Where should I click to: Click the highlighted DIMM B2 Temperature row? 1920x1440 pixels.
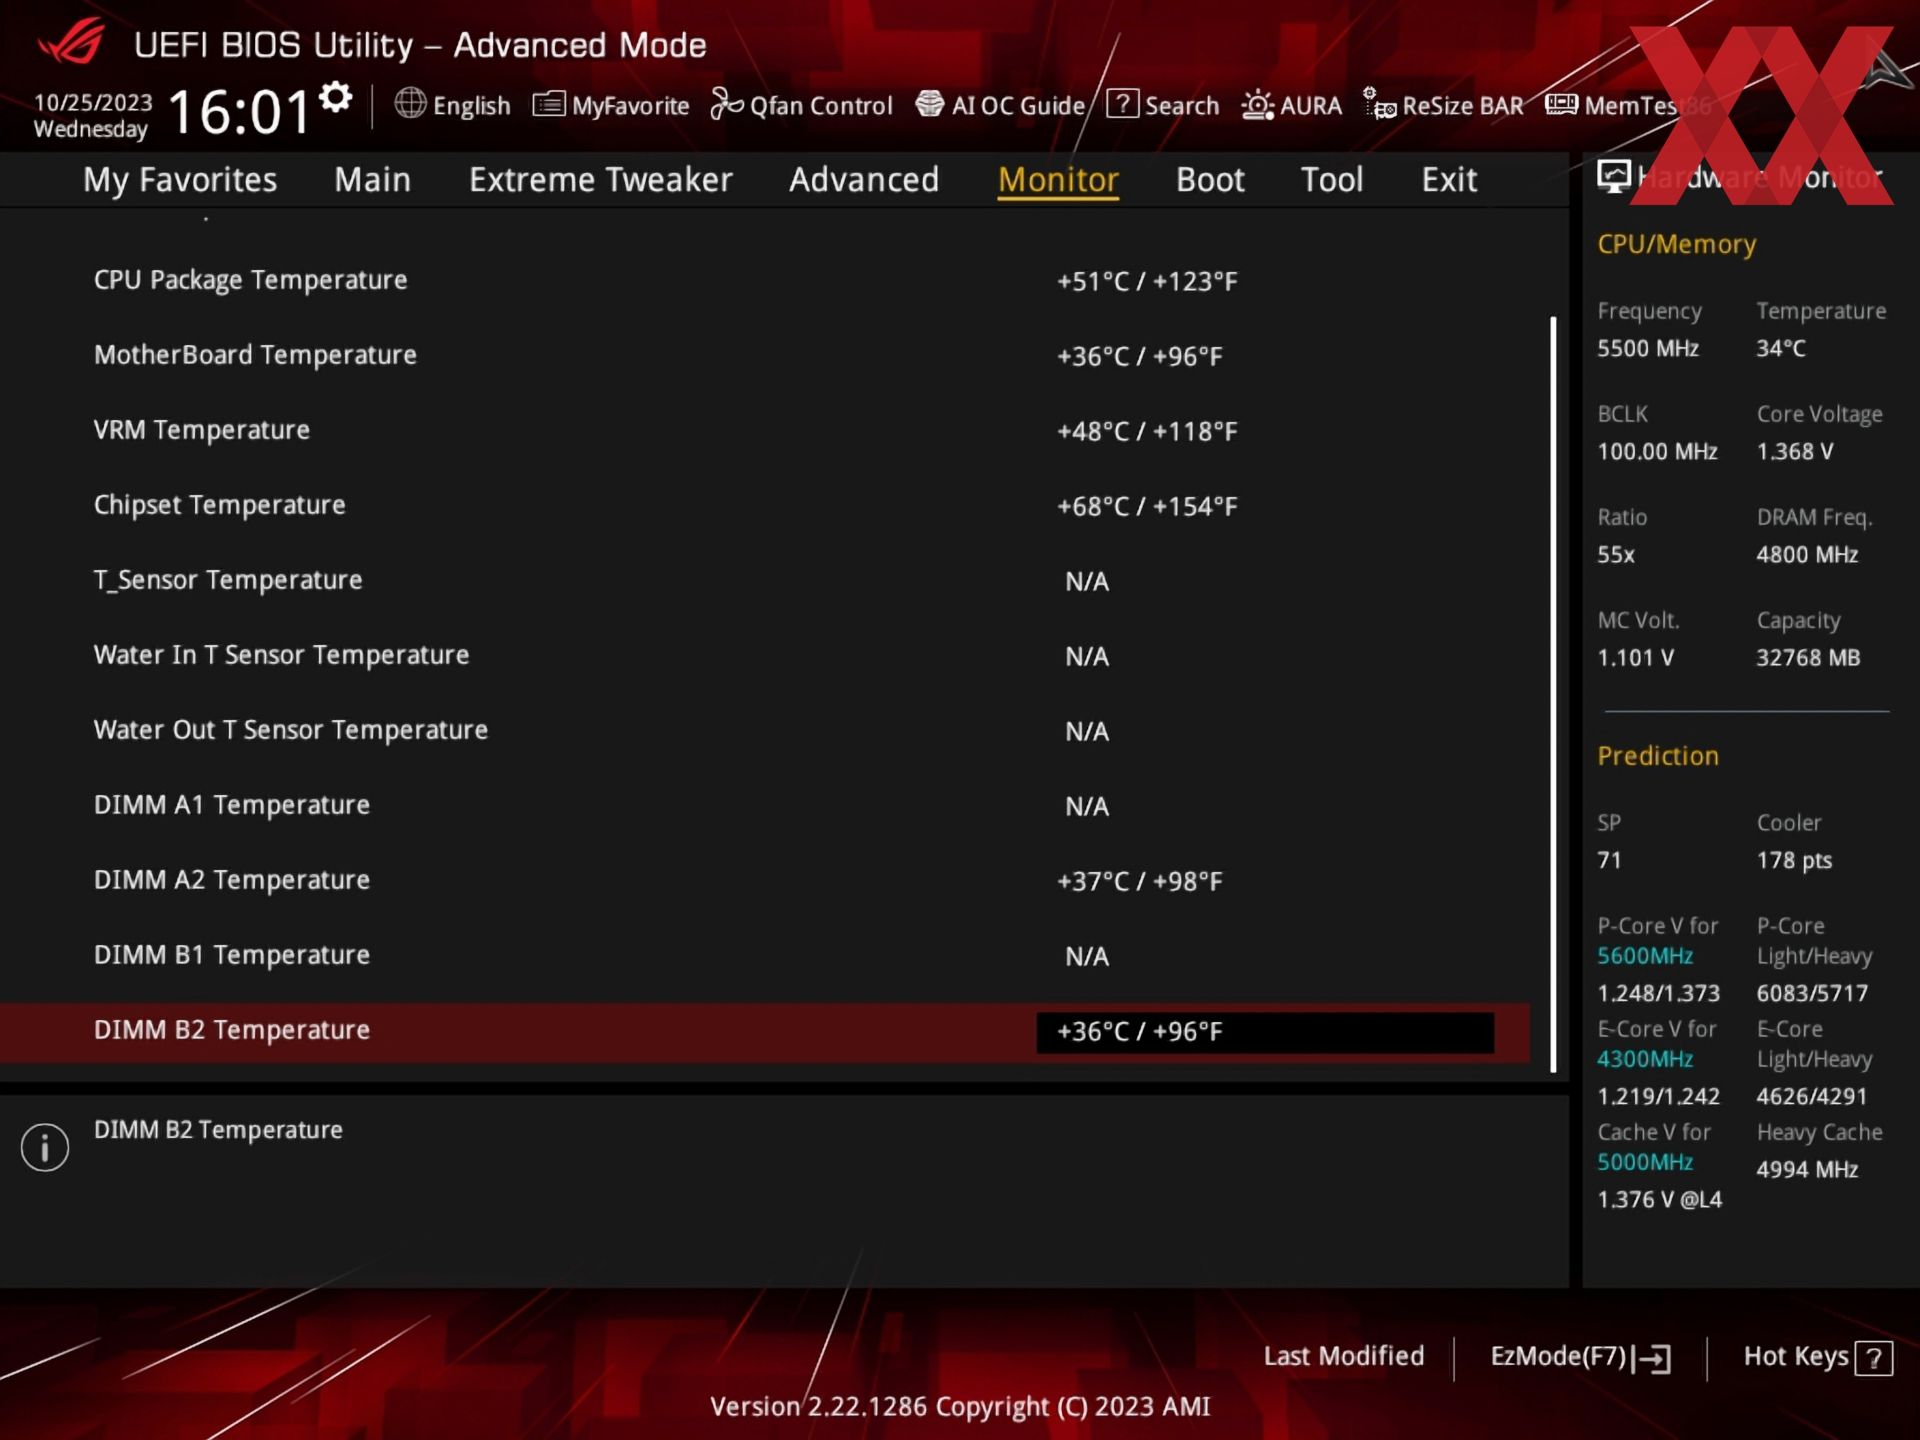pyautogui.click(x=765, y=1032)
